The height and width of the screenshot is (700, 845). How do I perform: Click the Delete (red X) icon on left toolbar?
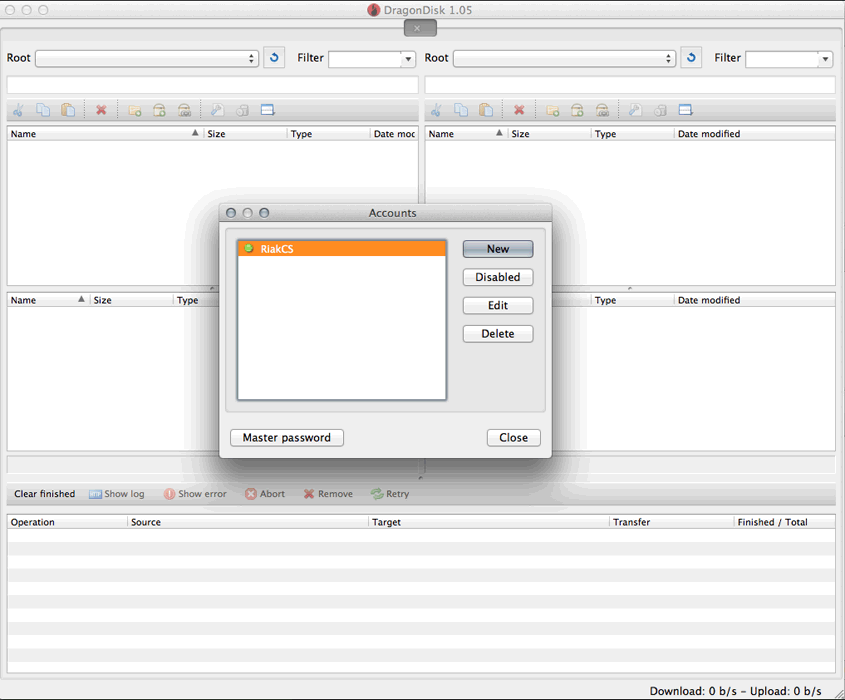point(101,110)
